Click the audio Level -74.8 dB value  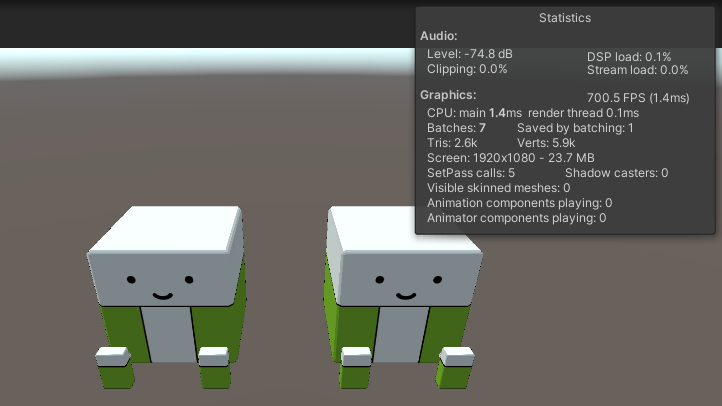click(469, 54)
